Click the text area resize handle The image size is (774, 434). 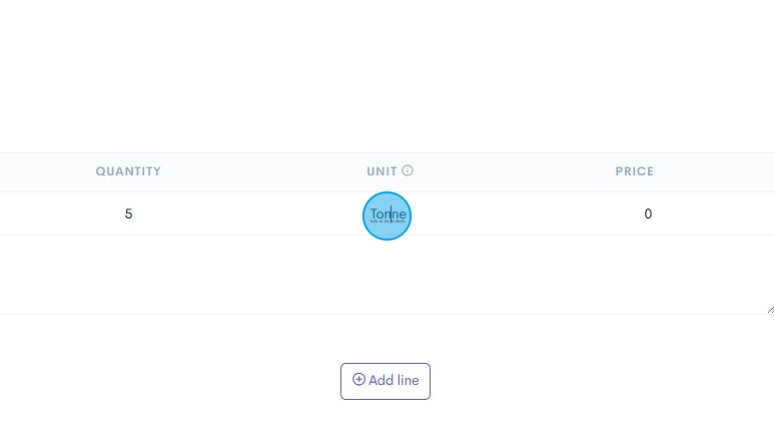(769, 309)
